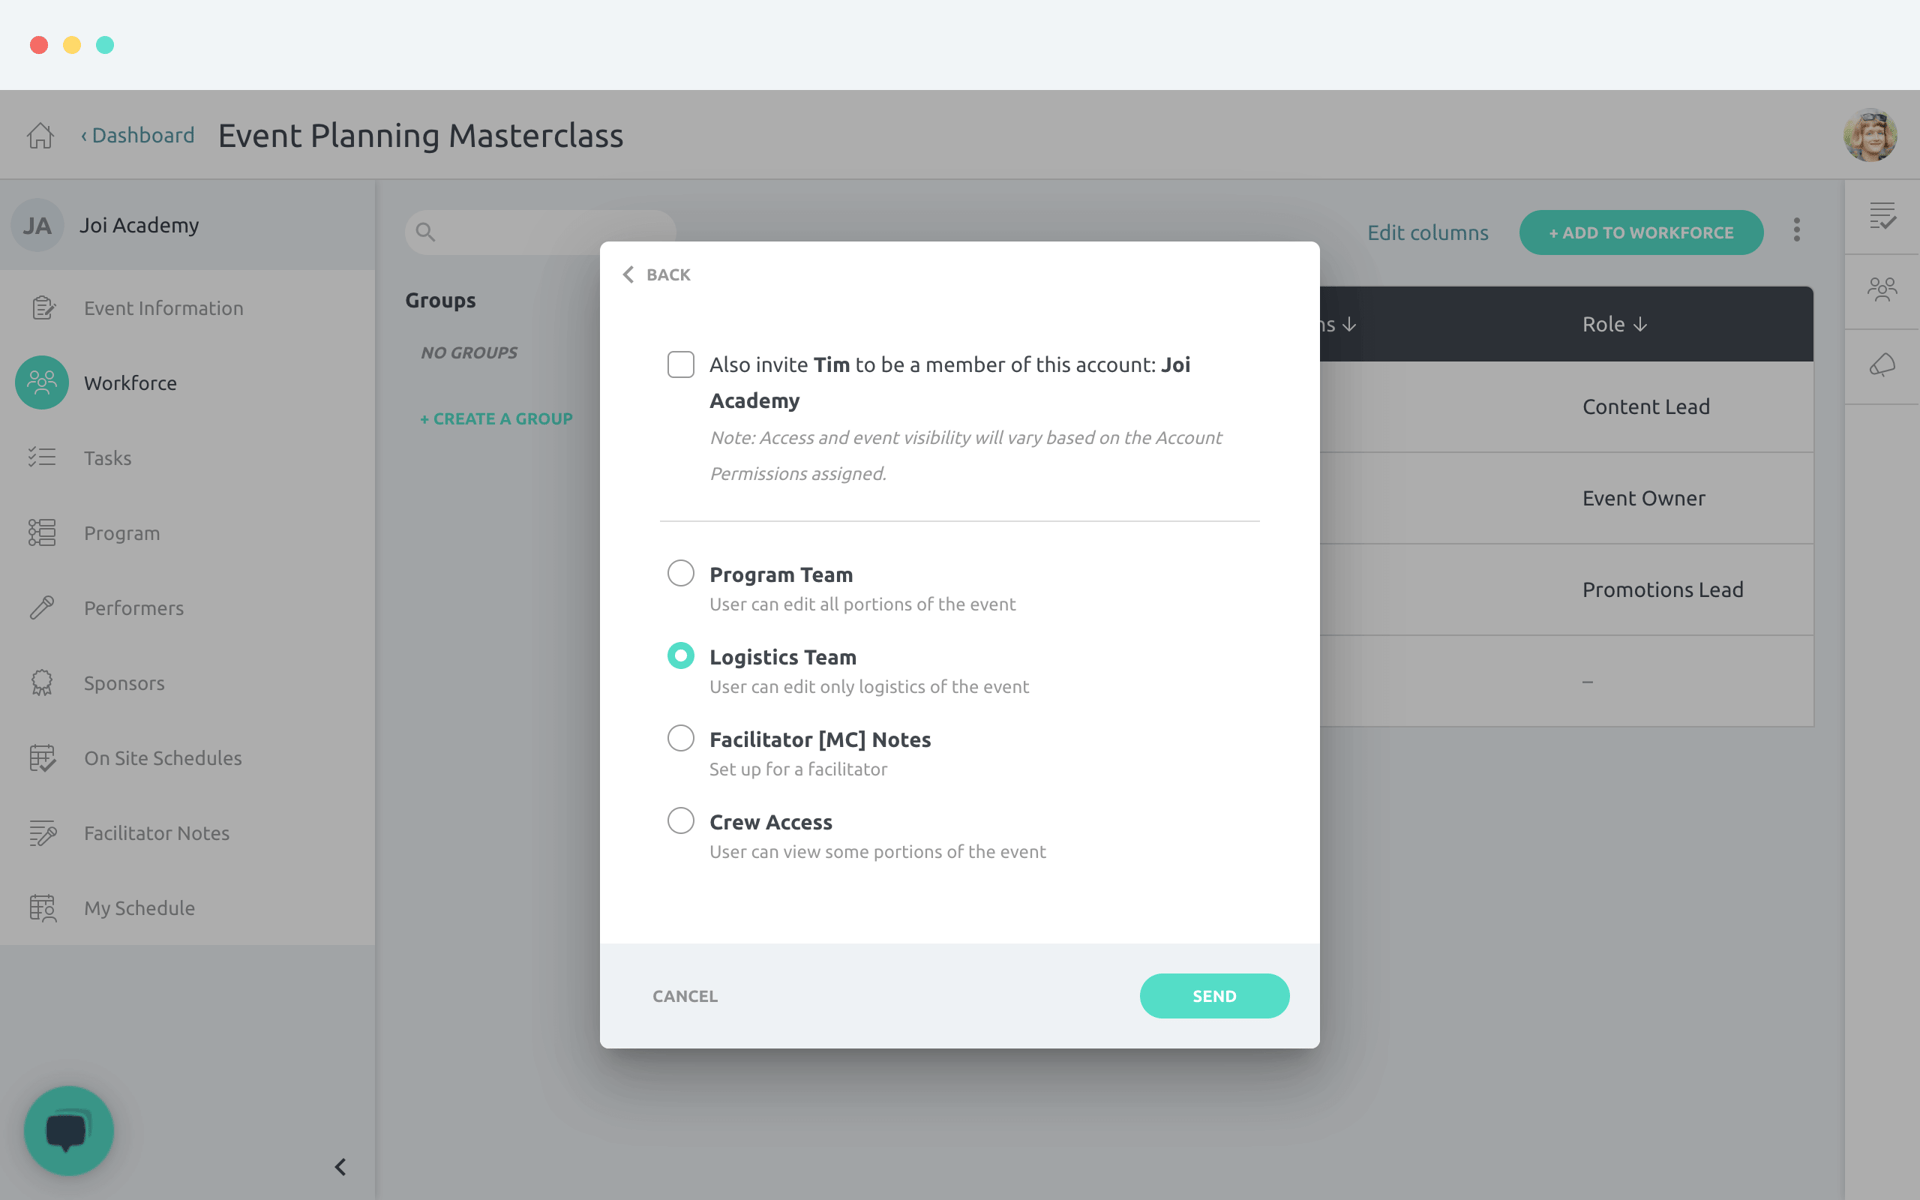
Task: Open the chat support bubble
Action: (x=68, y=1131)
